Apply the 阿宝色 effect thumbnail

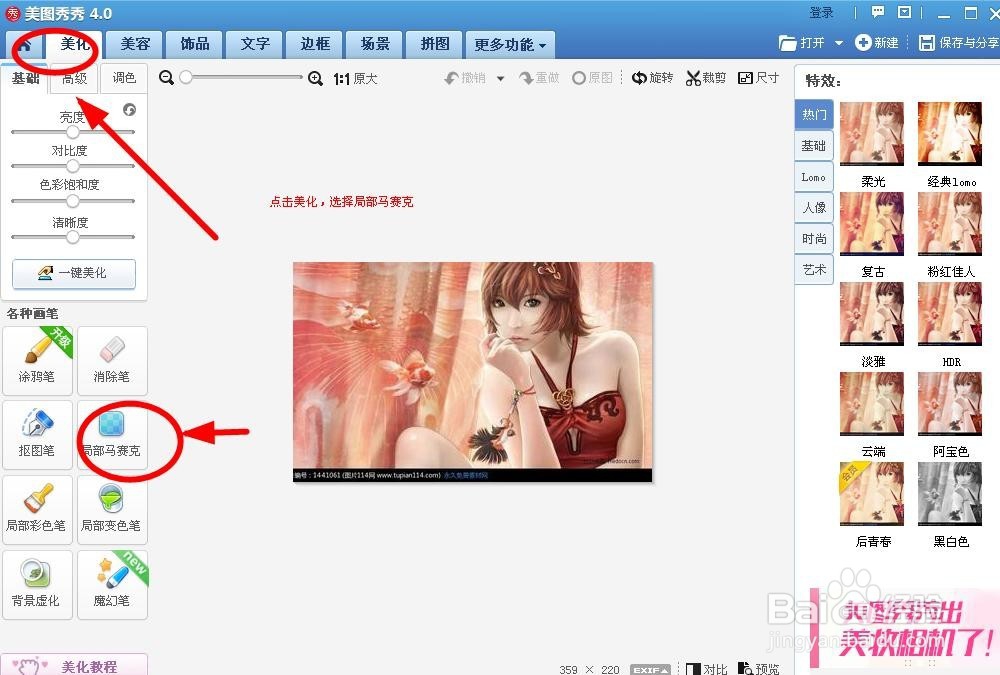pos(950,404)
